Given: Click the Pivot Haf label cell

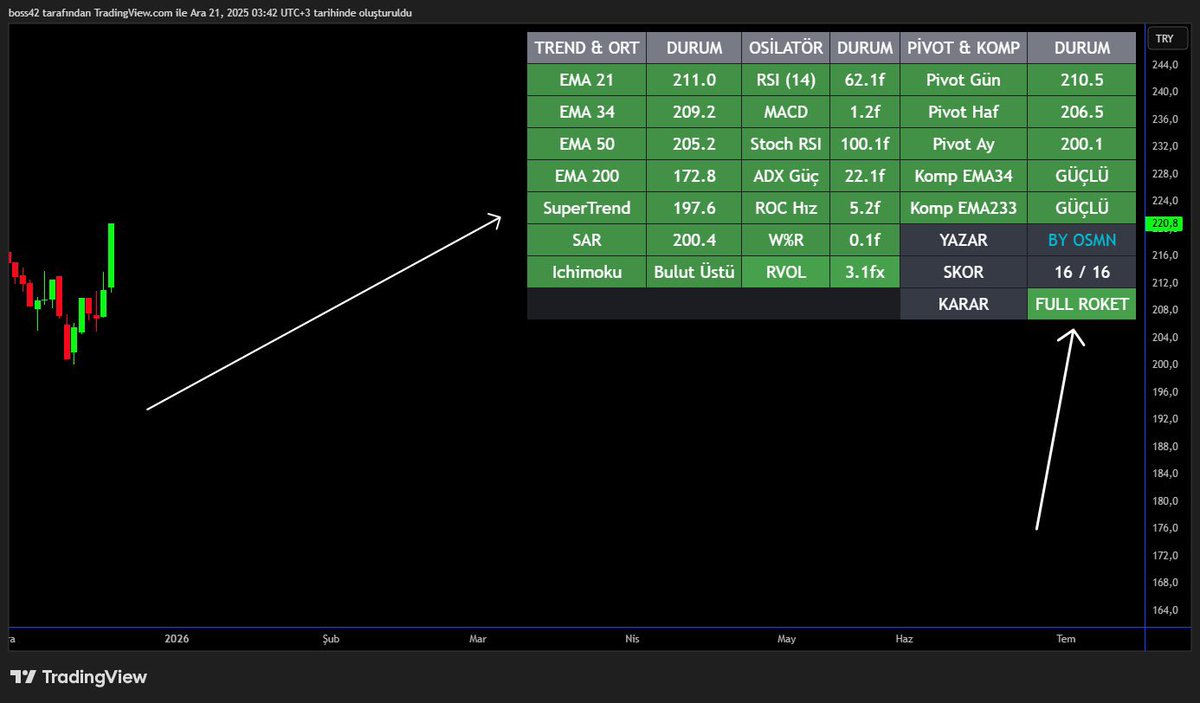Looking at the screenshot, I should coord(963,112).
